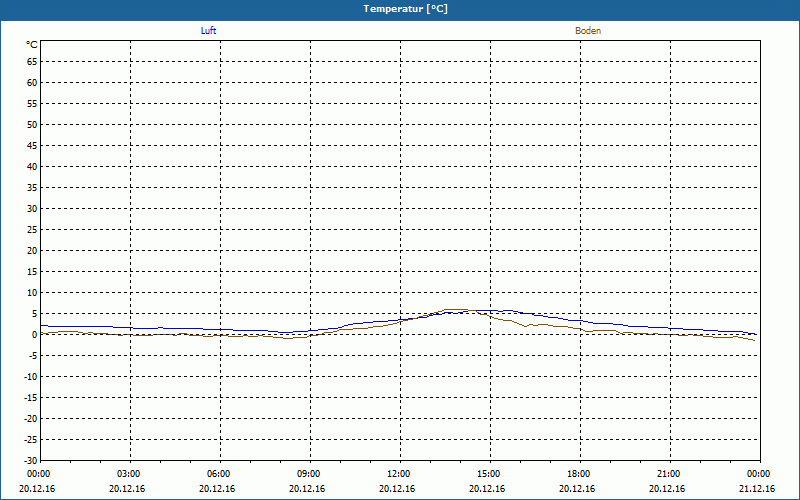Click the 30 value on the y-axis
The image size is (800, 500).
click(32, 209)
